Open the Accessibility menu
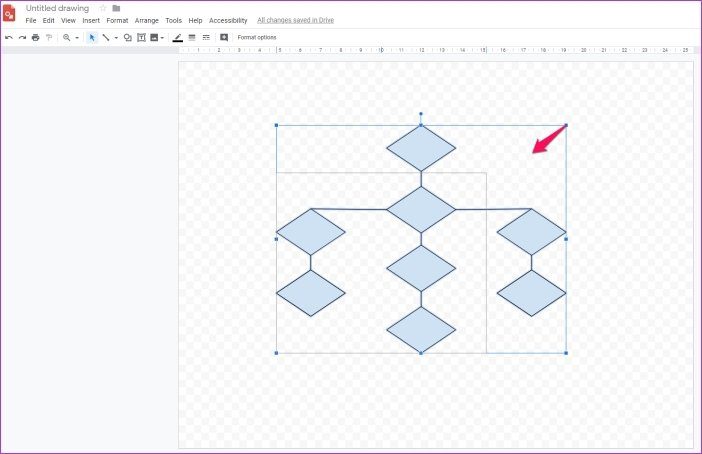 point(228,20)
